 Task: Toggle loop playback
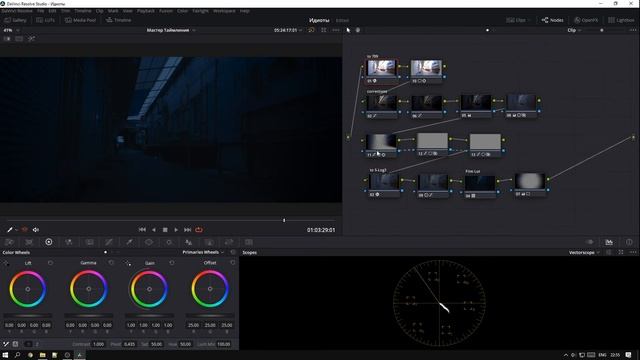pyautogui.click(x=199, y=230)
